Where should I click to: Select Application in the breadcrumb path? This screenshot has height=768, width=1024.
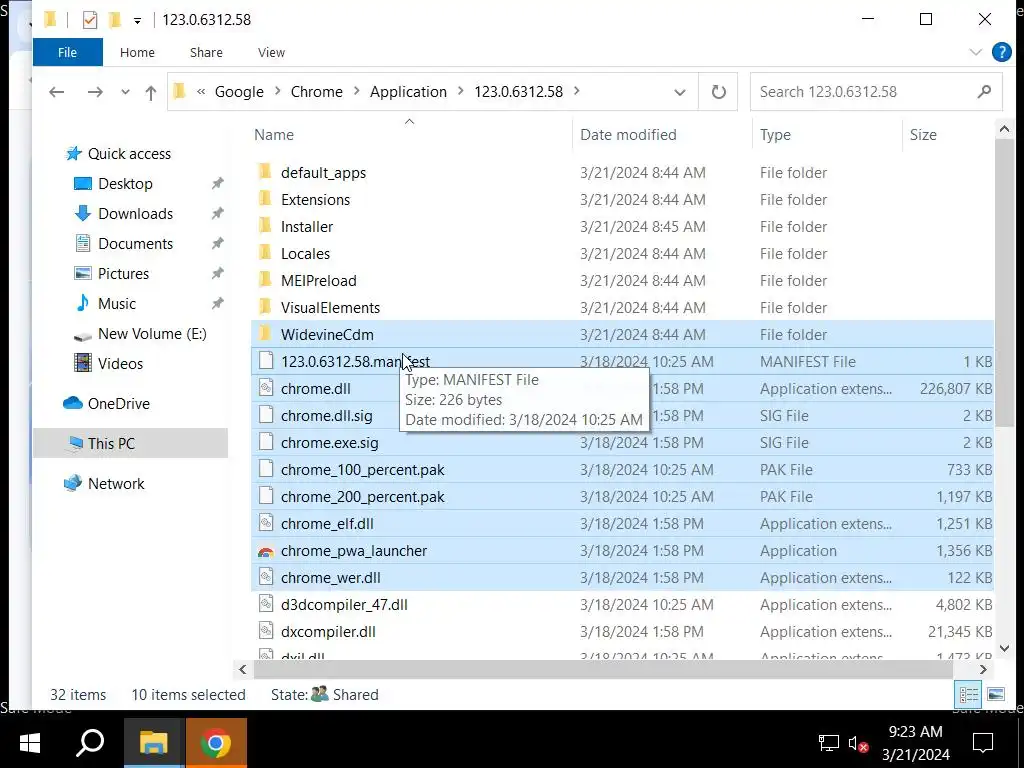point(408,92)
